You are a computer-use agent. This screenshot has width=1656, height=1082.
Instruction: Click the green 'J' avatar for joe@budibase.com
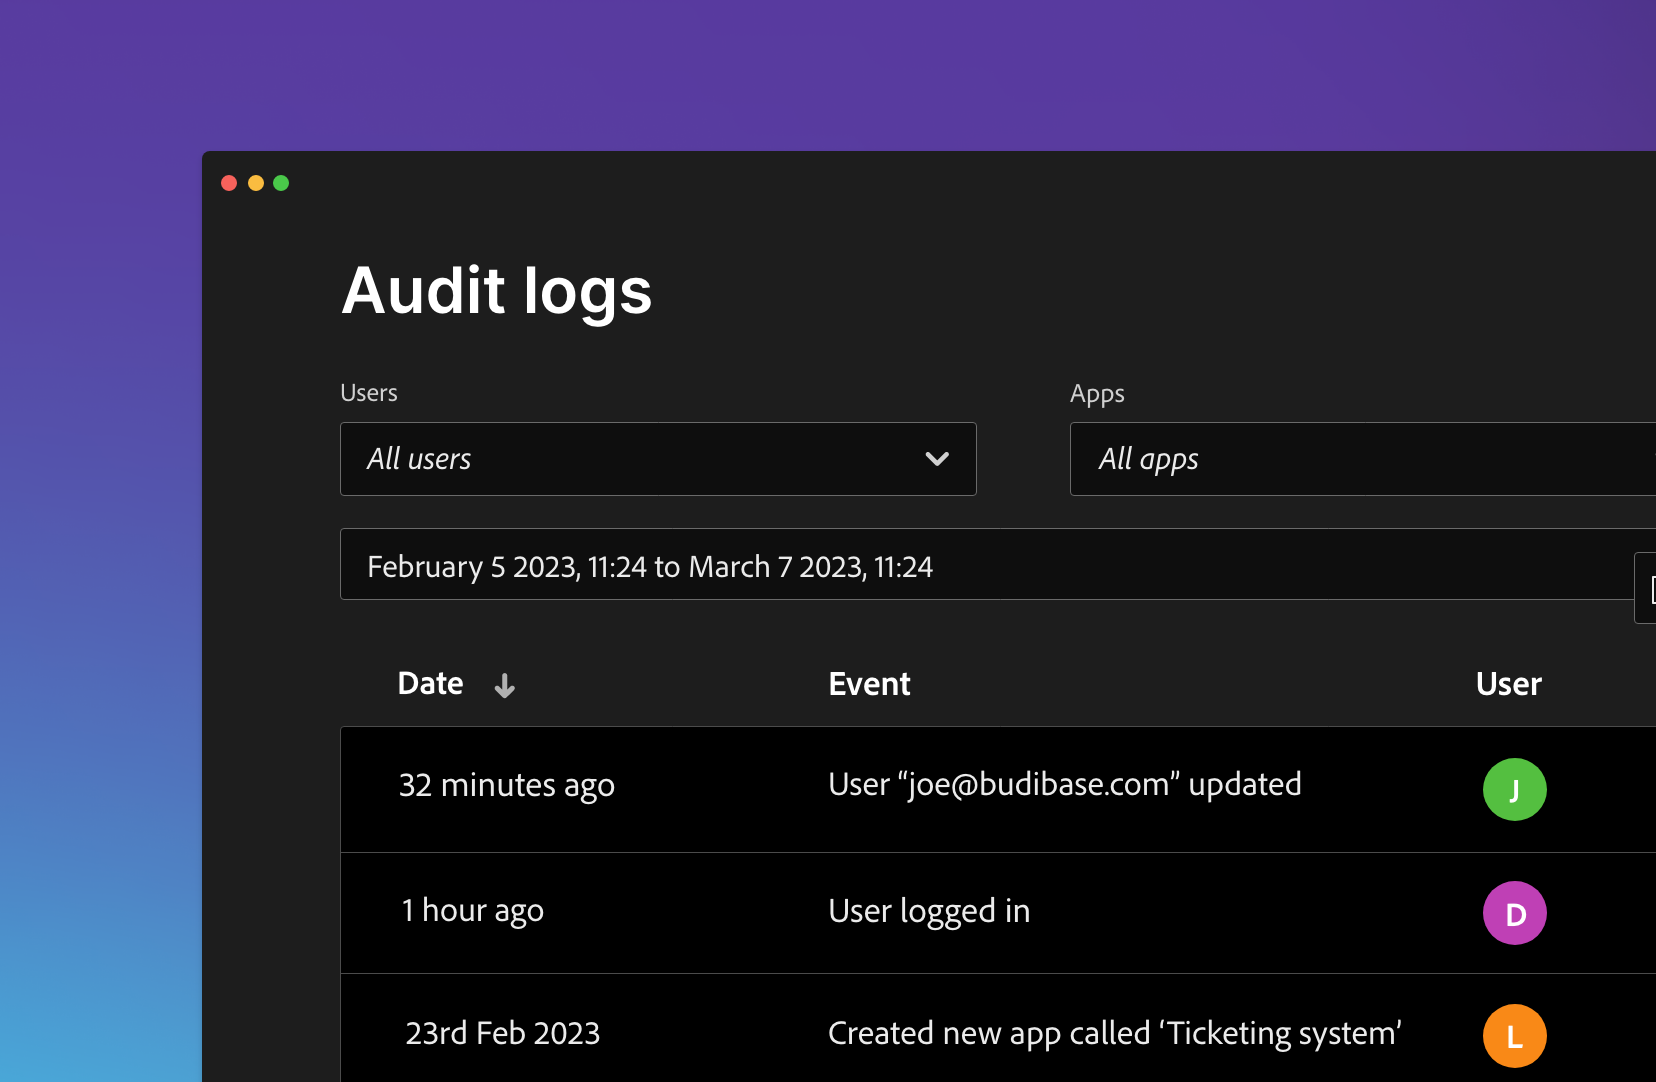click(x=1514, y=789)
